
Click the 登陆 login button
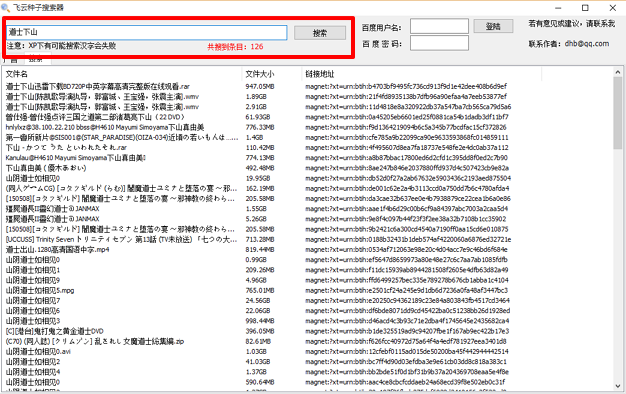point(493,26)
